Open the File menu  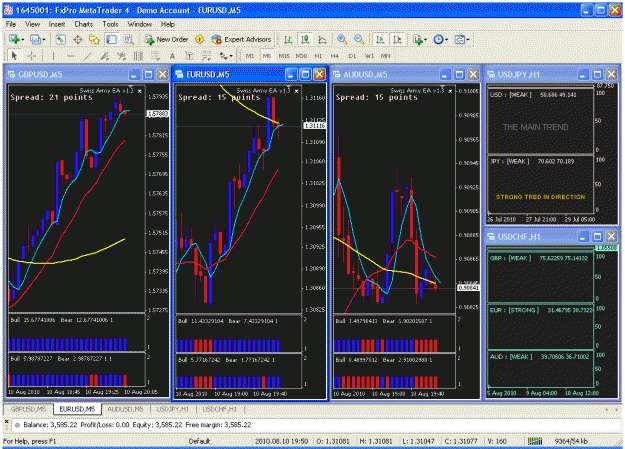click(11, 24)
